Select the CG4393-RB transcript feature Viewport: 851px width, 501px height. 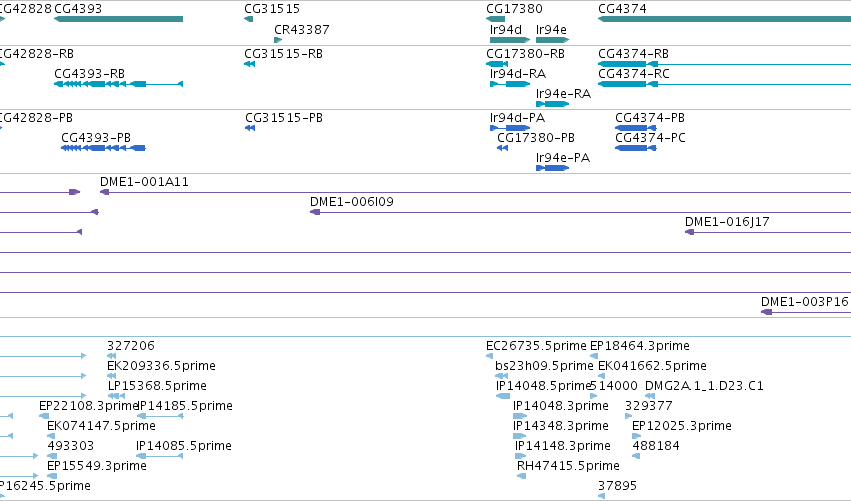pyautogui.click(x=118, y=84)
